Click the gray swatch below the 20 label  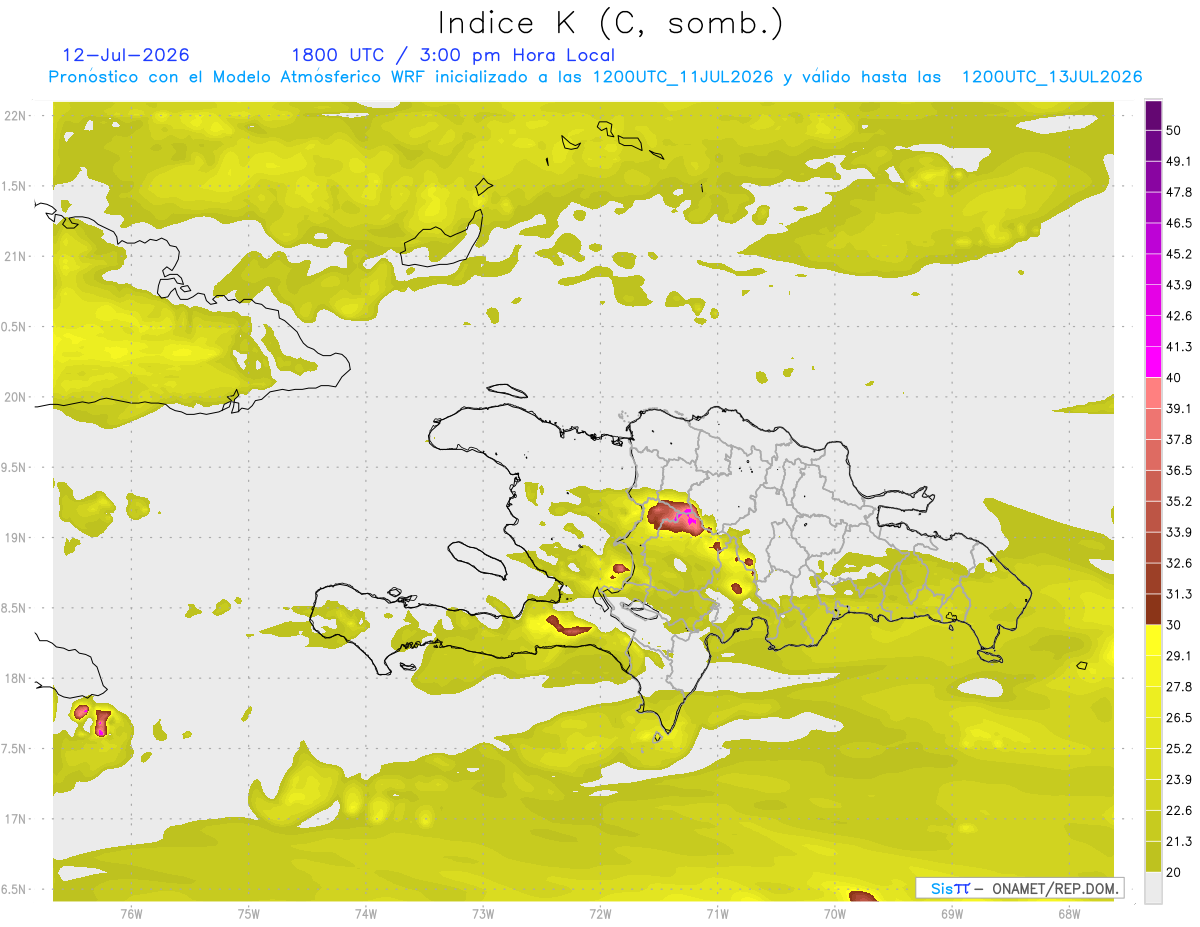[x=1154, y=888]
